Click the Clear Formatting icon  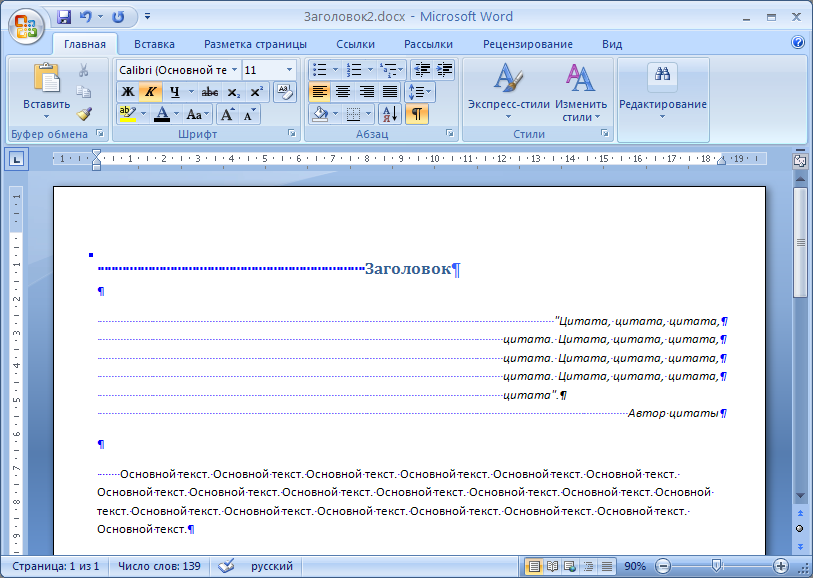pyautogui.click(x=284, y=92)
